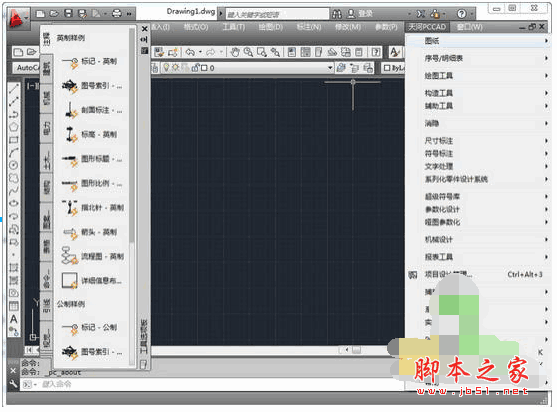Select the Rectangle draw tool

pos(13,140)
